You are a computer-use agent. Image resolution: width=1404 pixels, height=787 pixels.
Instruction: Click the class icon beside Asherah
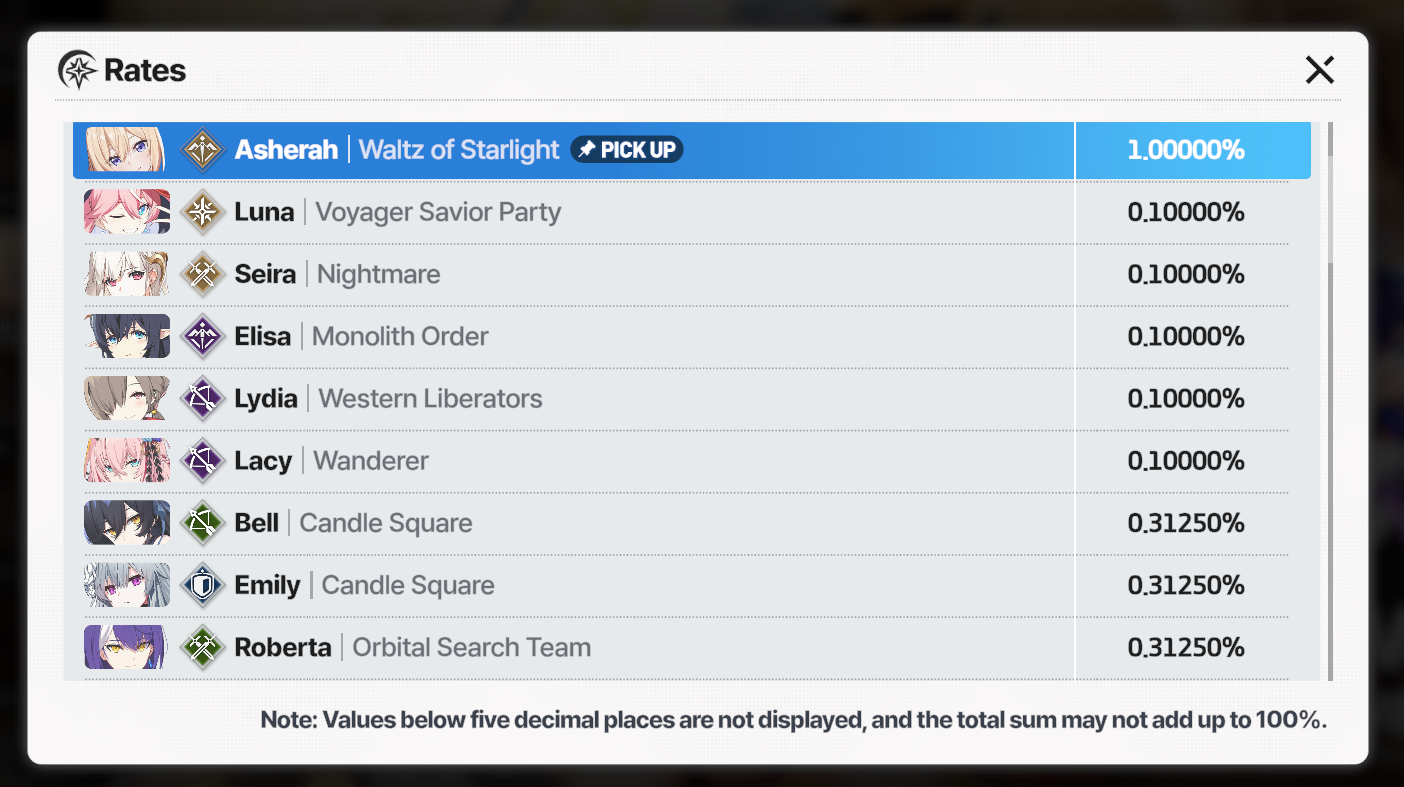(203, 150)
